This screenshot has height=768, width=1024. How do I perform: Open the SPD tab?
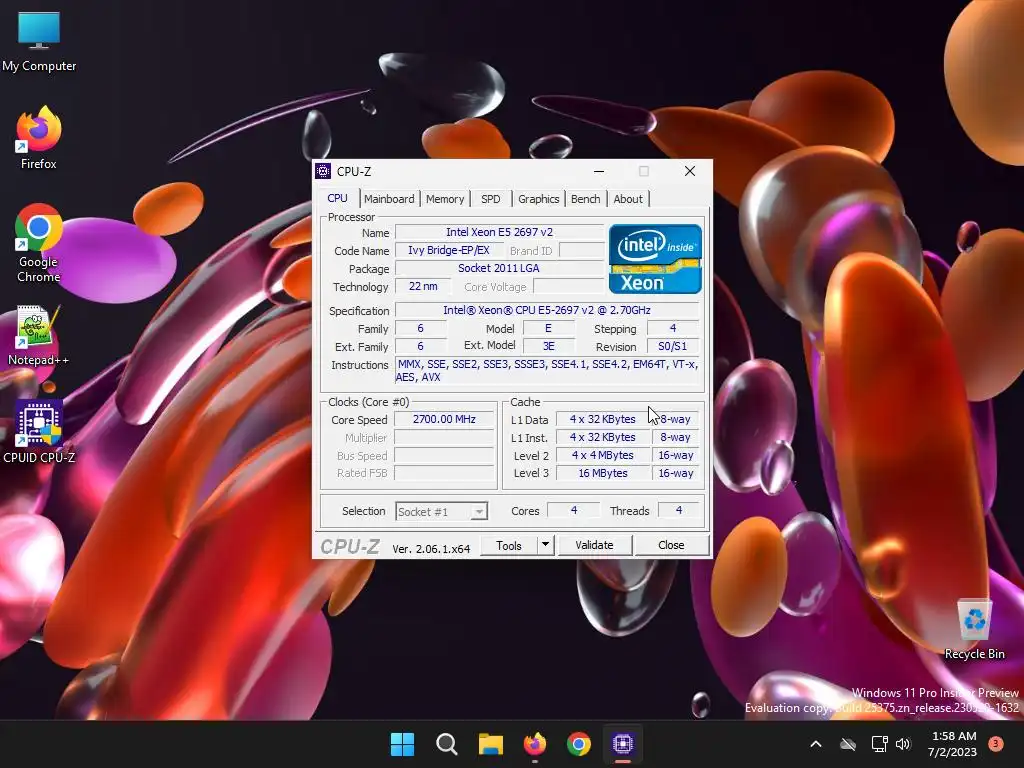tap(490, 199)
